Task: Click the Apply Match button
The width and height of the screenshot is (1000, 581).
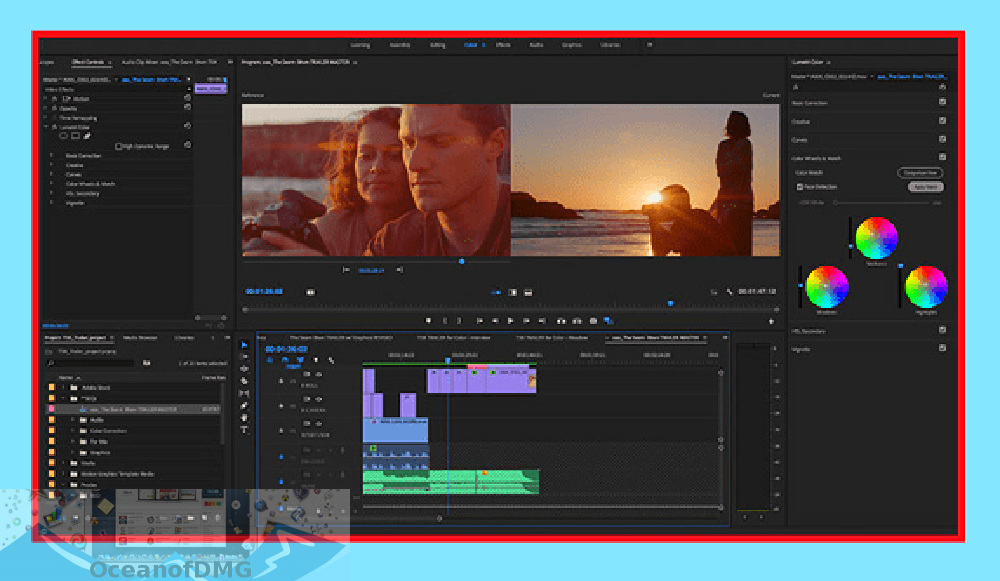Action: point(925,187)
